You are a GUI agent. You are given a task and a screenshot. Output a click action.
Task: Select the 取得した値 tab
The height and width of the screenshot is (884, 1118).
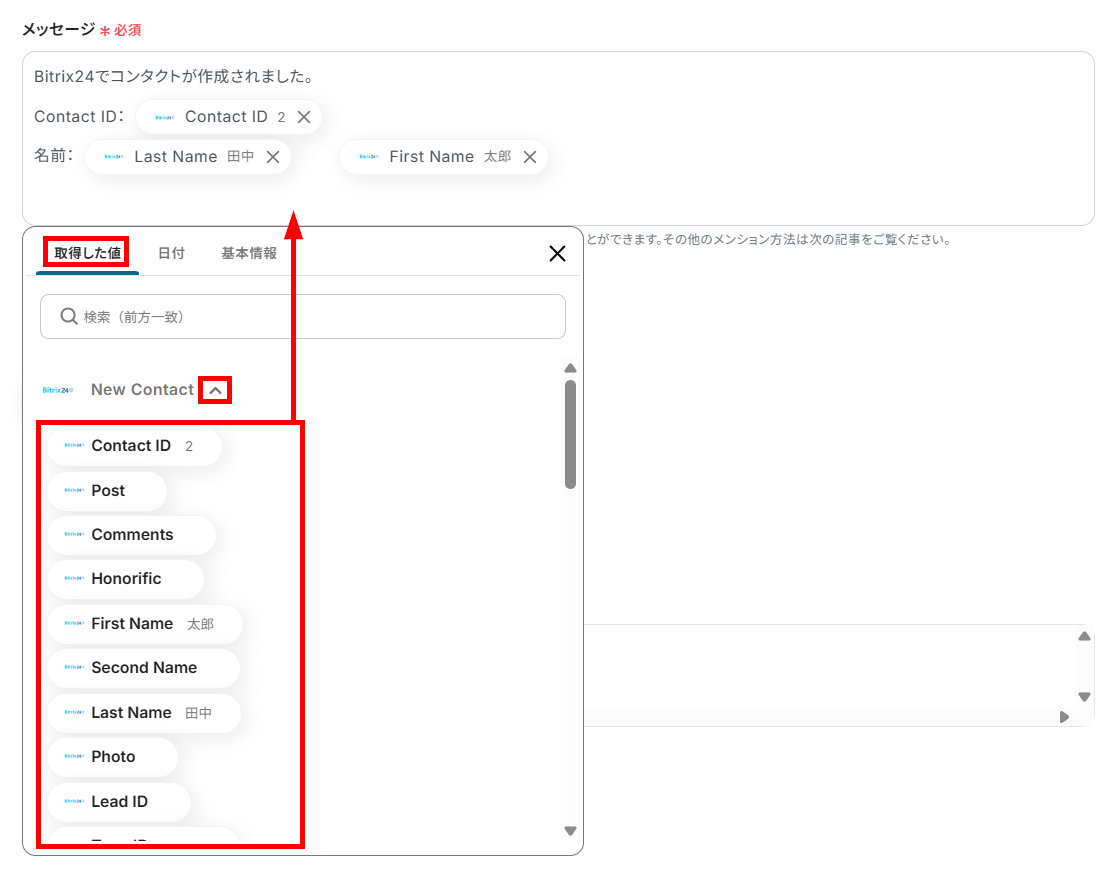87,253
